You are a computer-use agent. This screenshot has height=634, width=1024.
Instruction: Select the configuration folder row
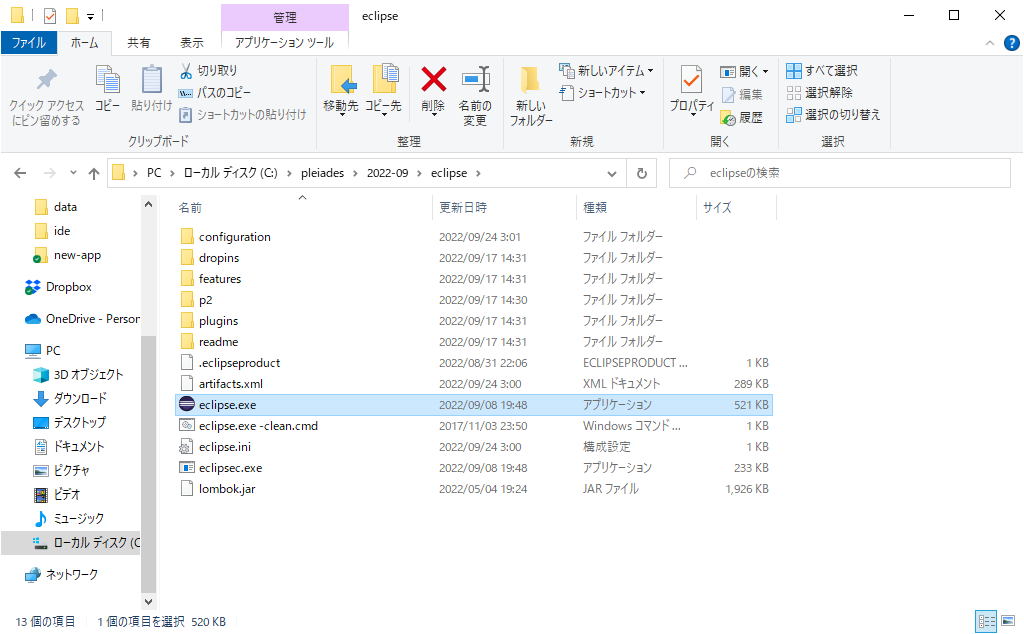(x=473, y=236)
